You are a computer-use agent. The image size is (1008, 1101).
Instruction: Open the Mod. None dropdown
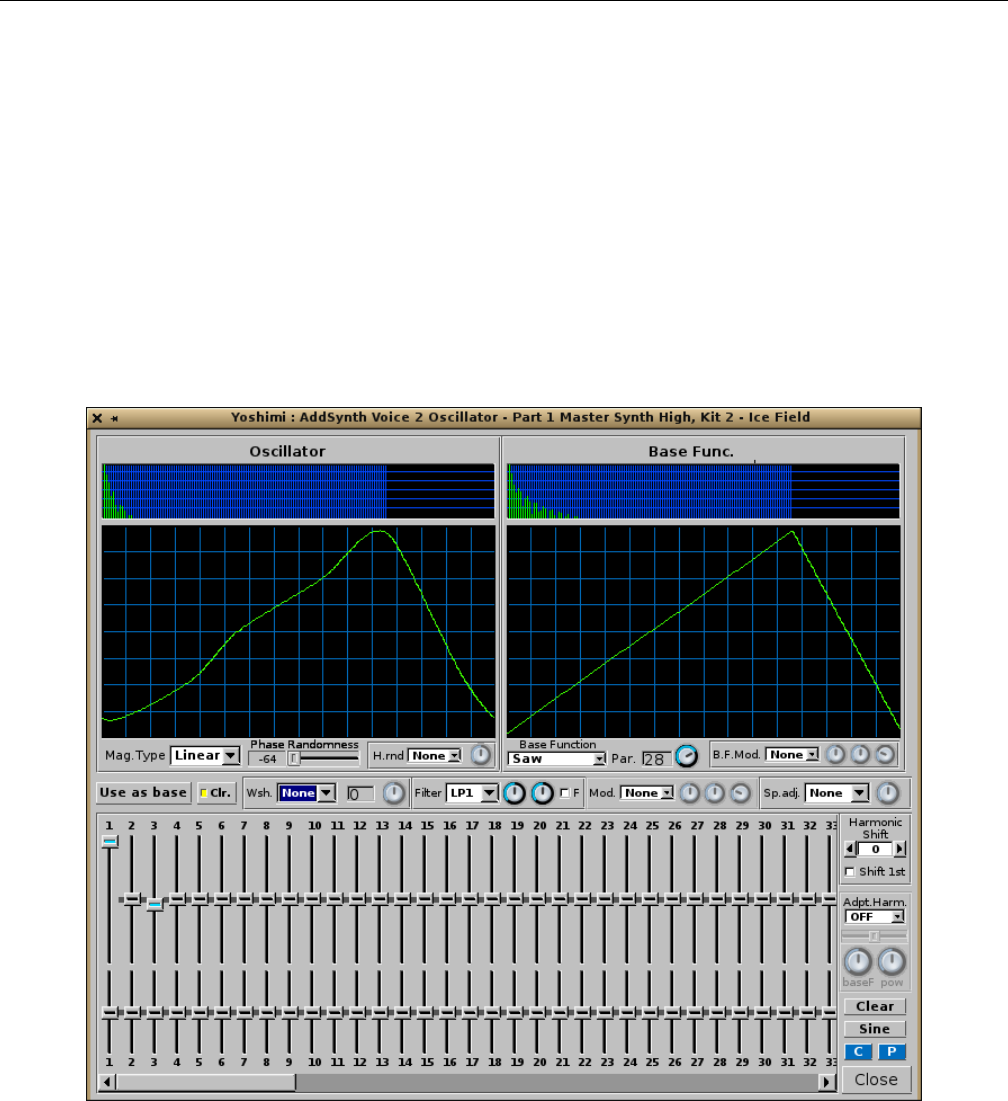(647, 793)
